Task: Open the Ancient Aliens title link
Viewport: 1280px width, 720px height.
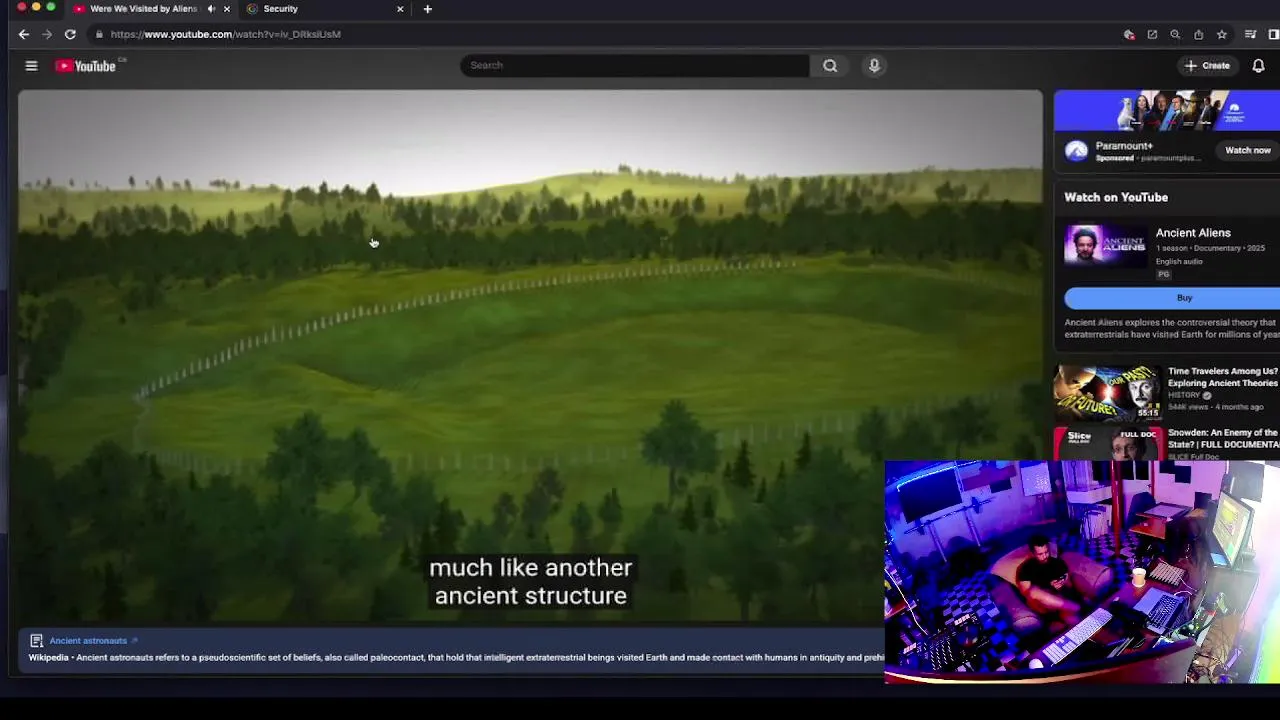Action: tap(1193, 233)
